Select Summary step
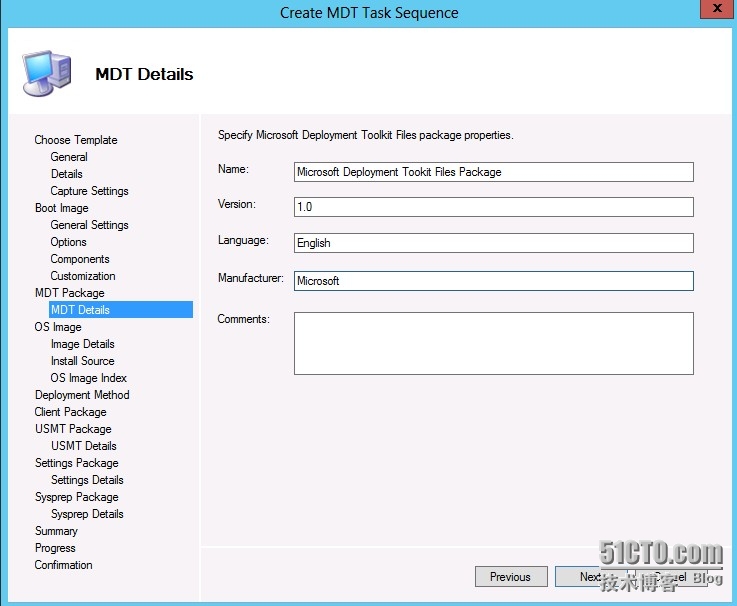Screen dimensions: 737x606 pos(56,531)
